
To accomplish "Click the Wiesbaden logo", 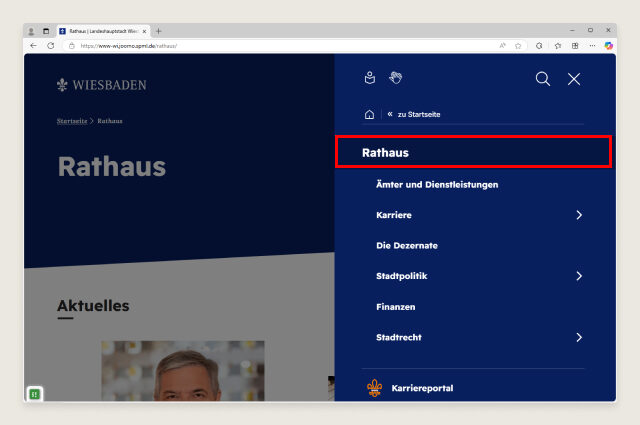I will (102, 85).
